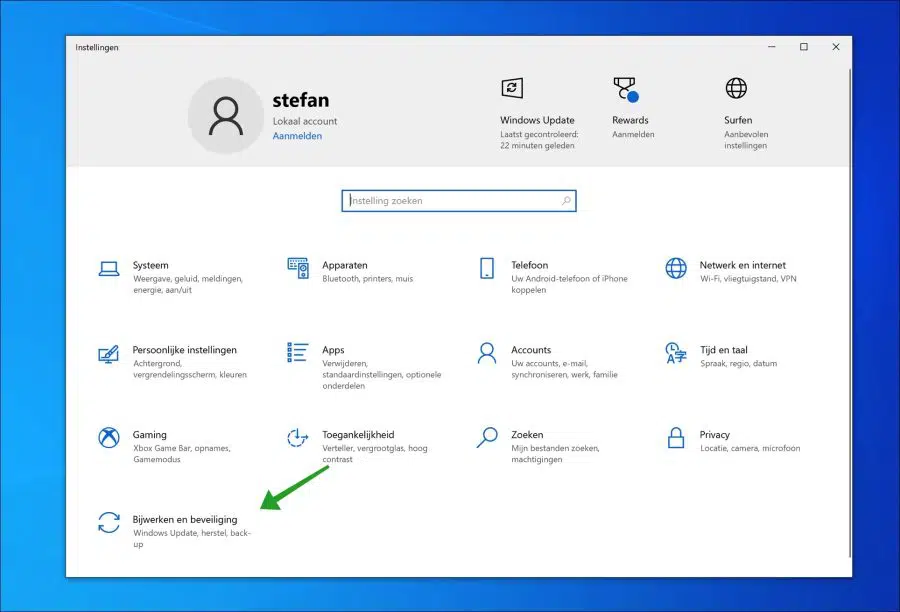Click 'Bluetooth, printers, muis' description
Image resolution: width=900 pixels, height=612 pixels.
pos(367,279)
